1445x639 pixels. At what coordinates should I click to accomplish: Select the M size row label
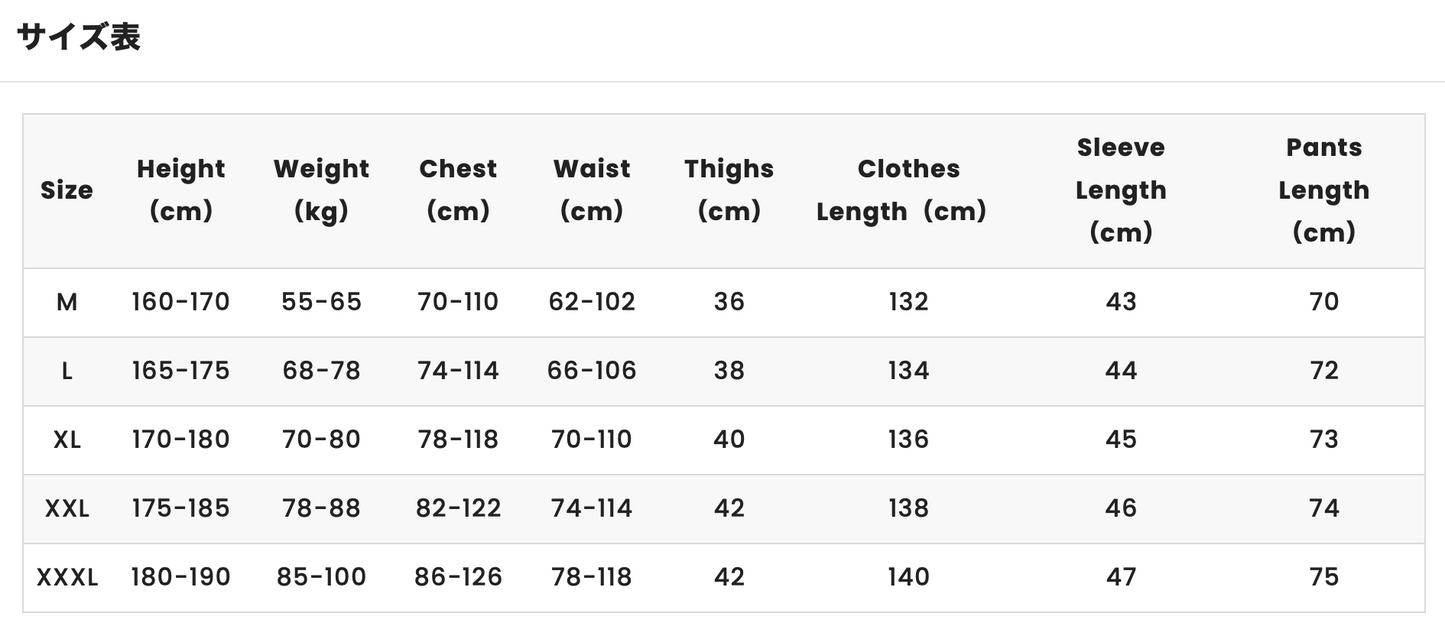pos(67,302)
